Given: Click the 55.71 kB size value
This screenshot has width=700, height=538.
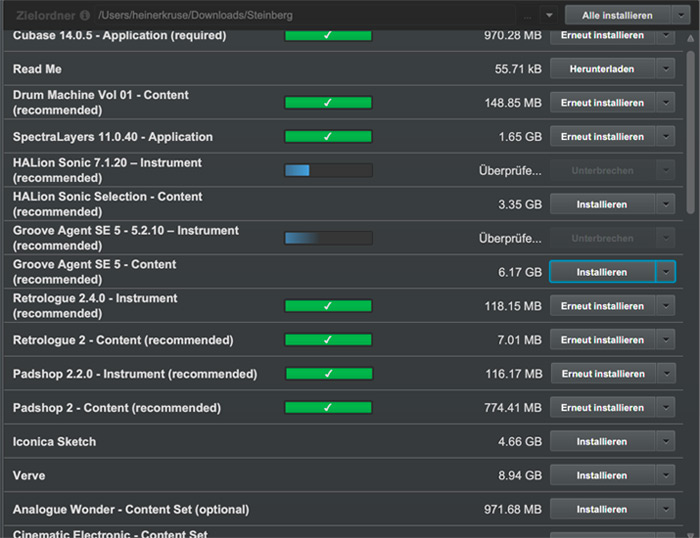Looking at the screenshot, I should [x=518, y=69].
